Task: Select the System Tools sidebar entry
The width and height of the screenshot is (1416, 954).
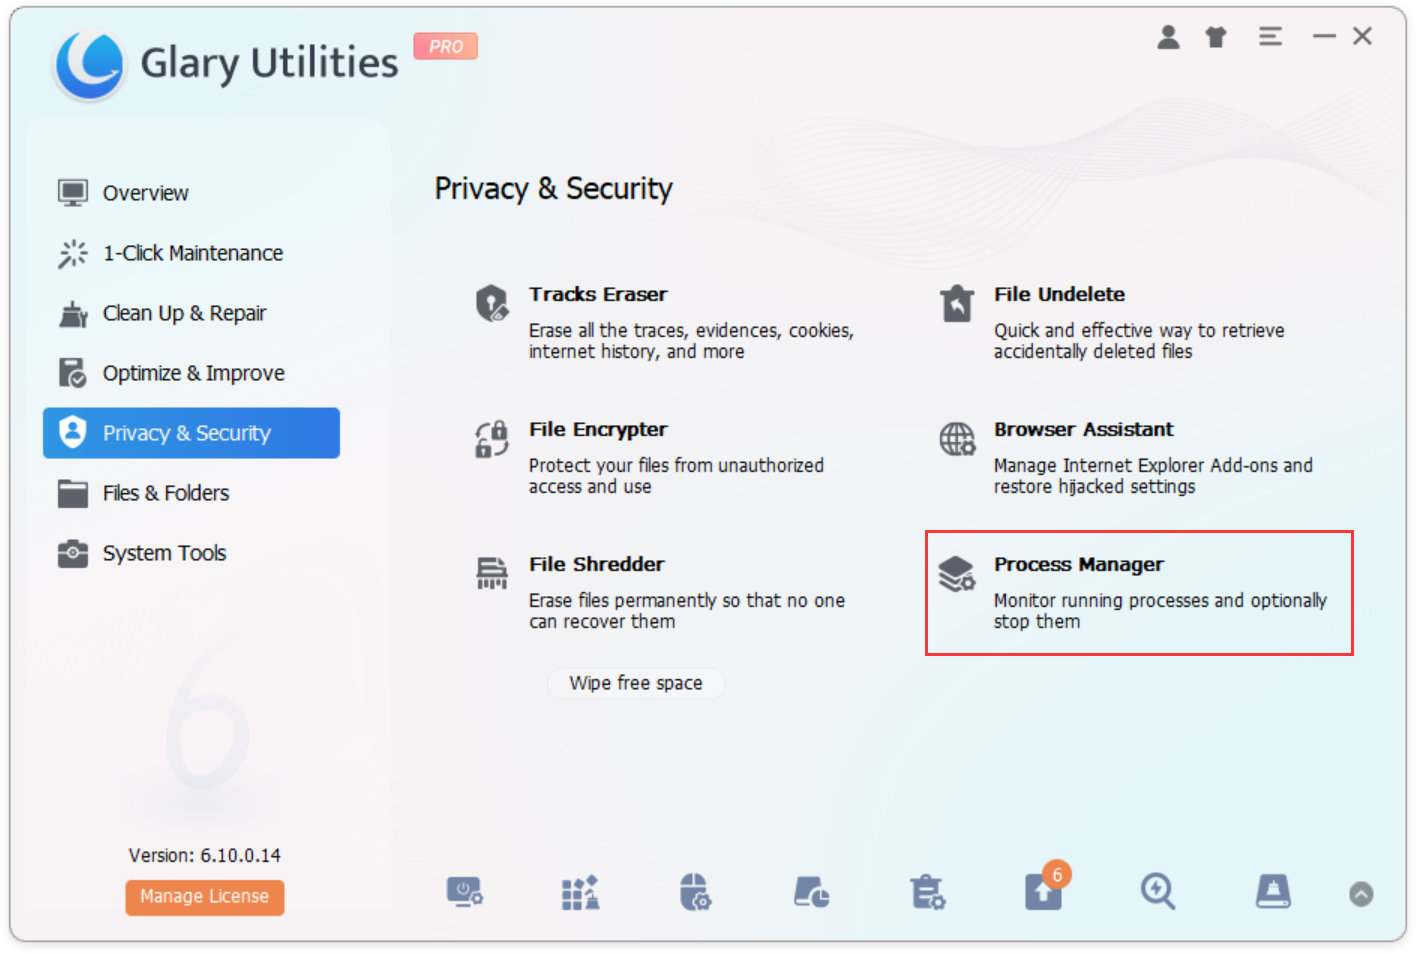Action: [164, 552]
